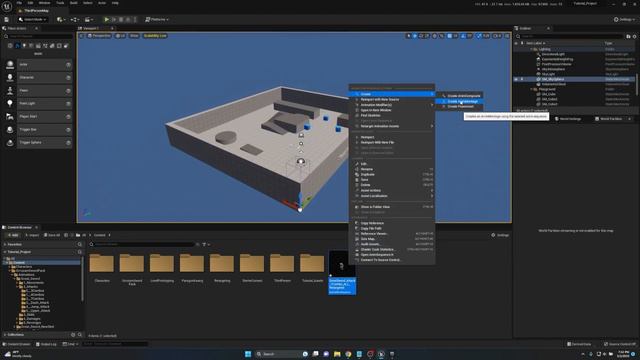Click the Play button in main toolbar

point(107,19)
